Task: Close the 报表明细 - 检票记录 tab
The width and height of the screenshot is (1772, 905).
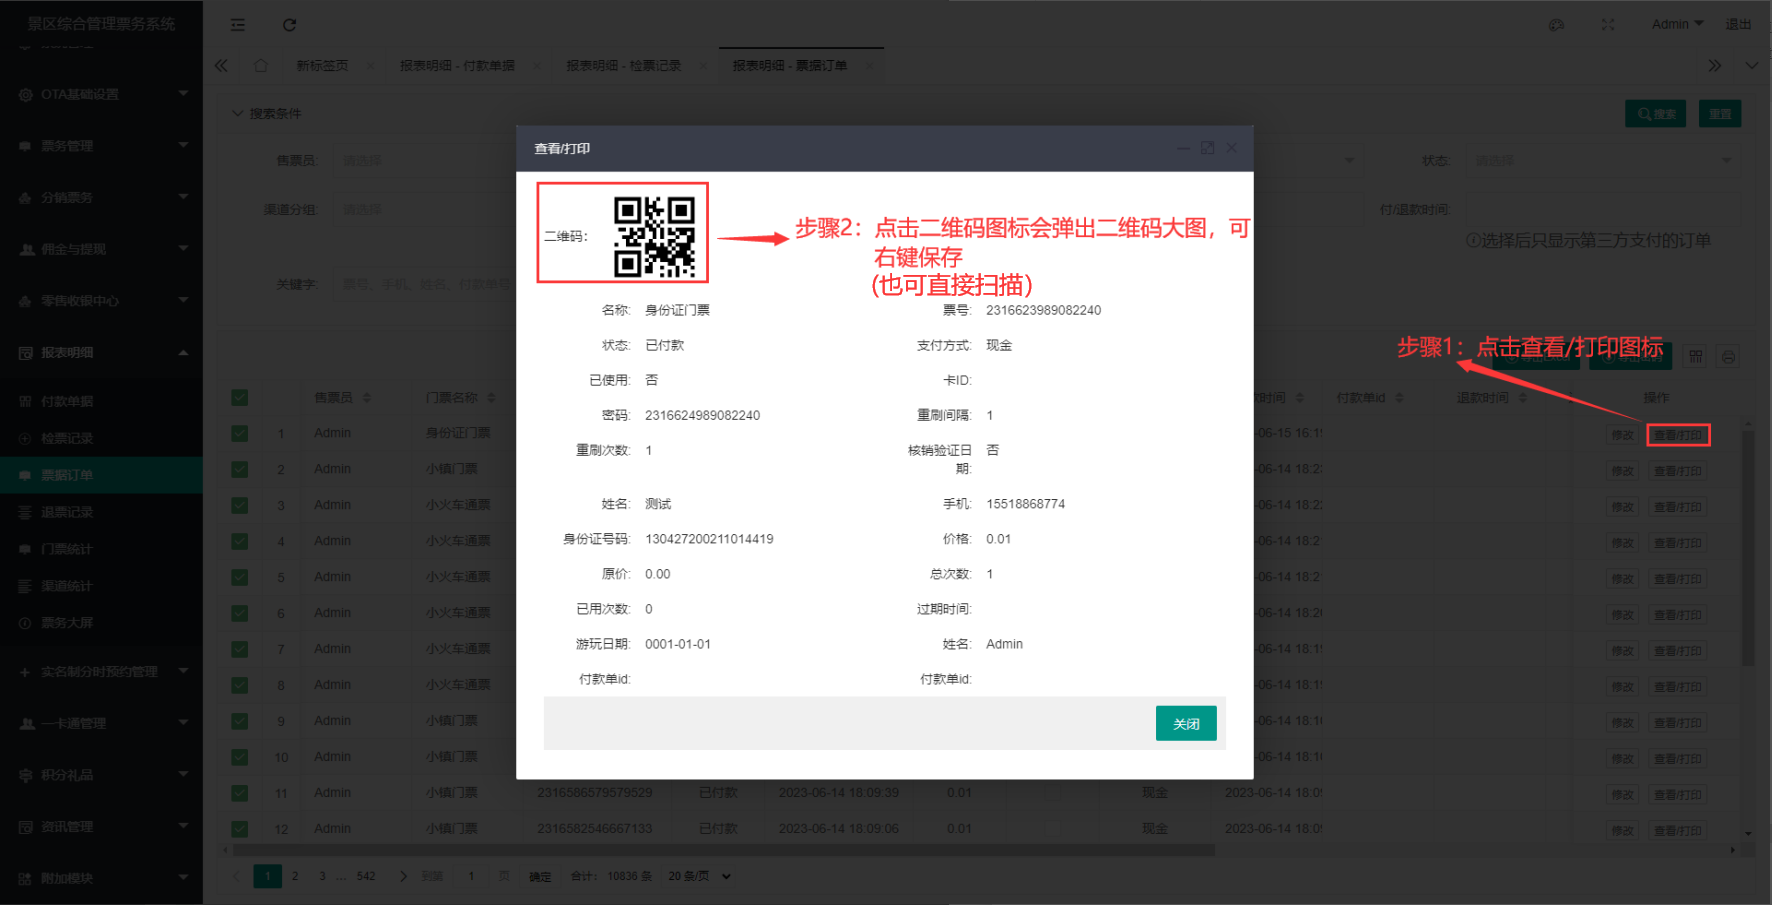Action: pyautogui.click(x=703, y=66)
